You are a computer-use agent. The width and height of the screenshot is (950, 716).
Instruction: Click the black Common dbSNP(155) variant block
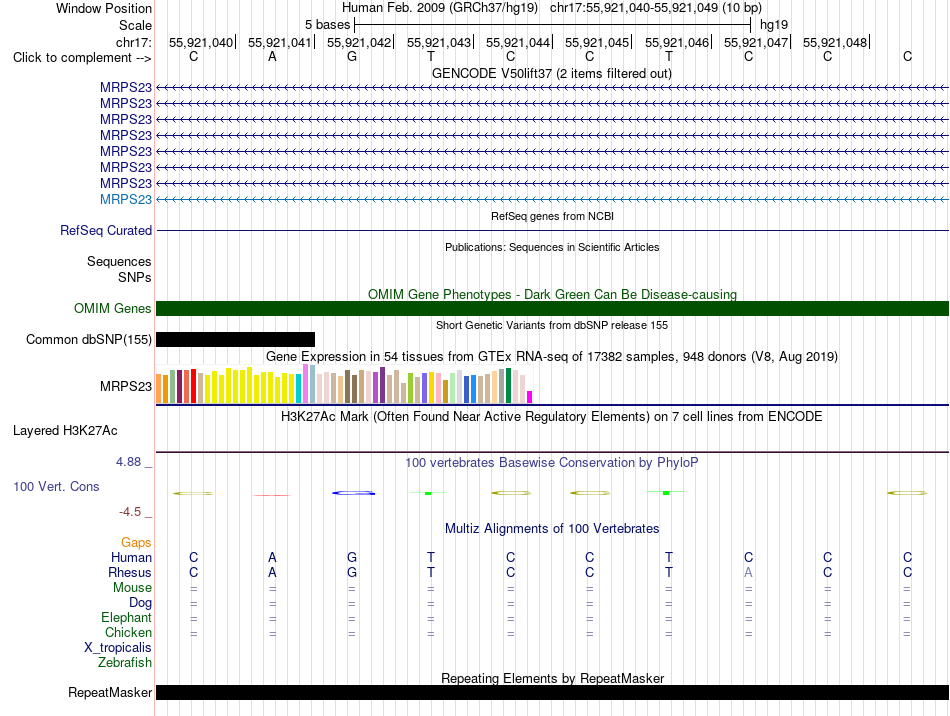pyautogui.click(x=235, y=339)
